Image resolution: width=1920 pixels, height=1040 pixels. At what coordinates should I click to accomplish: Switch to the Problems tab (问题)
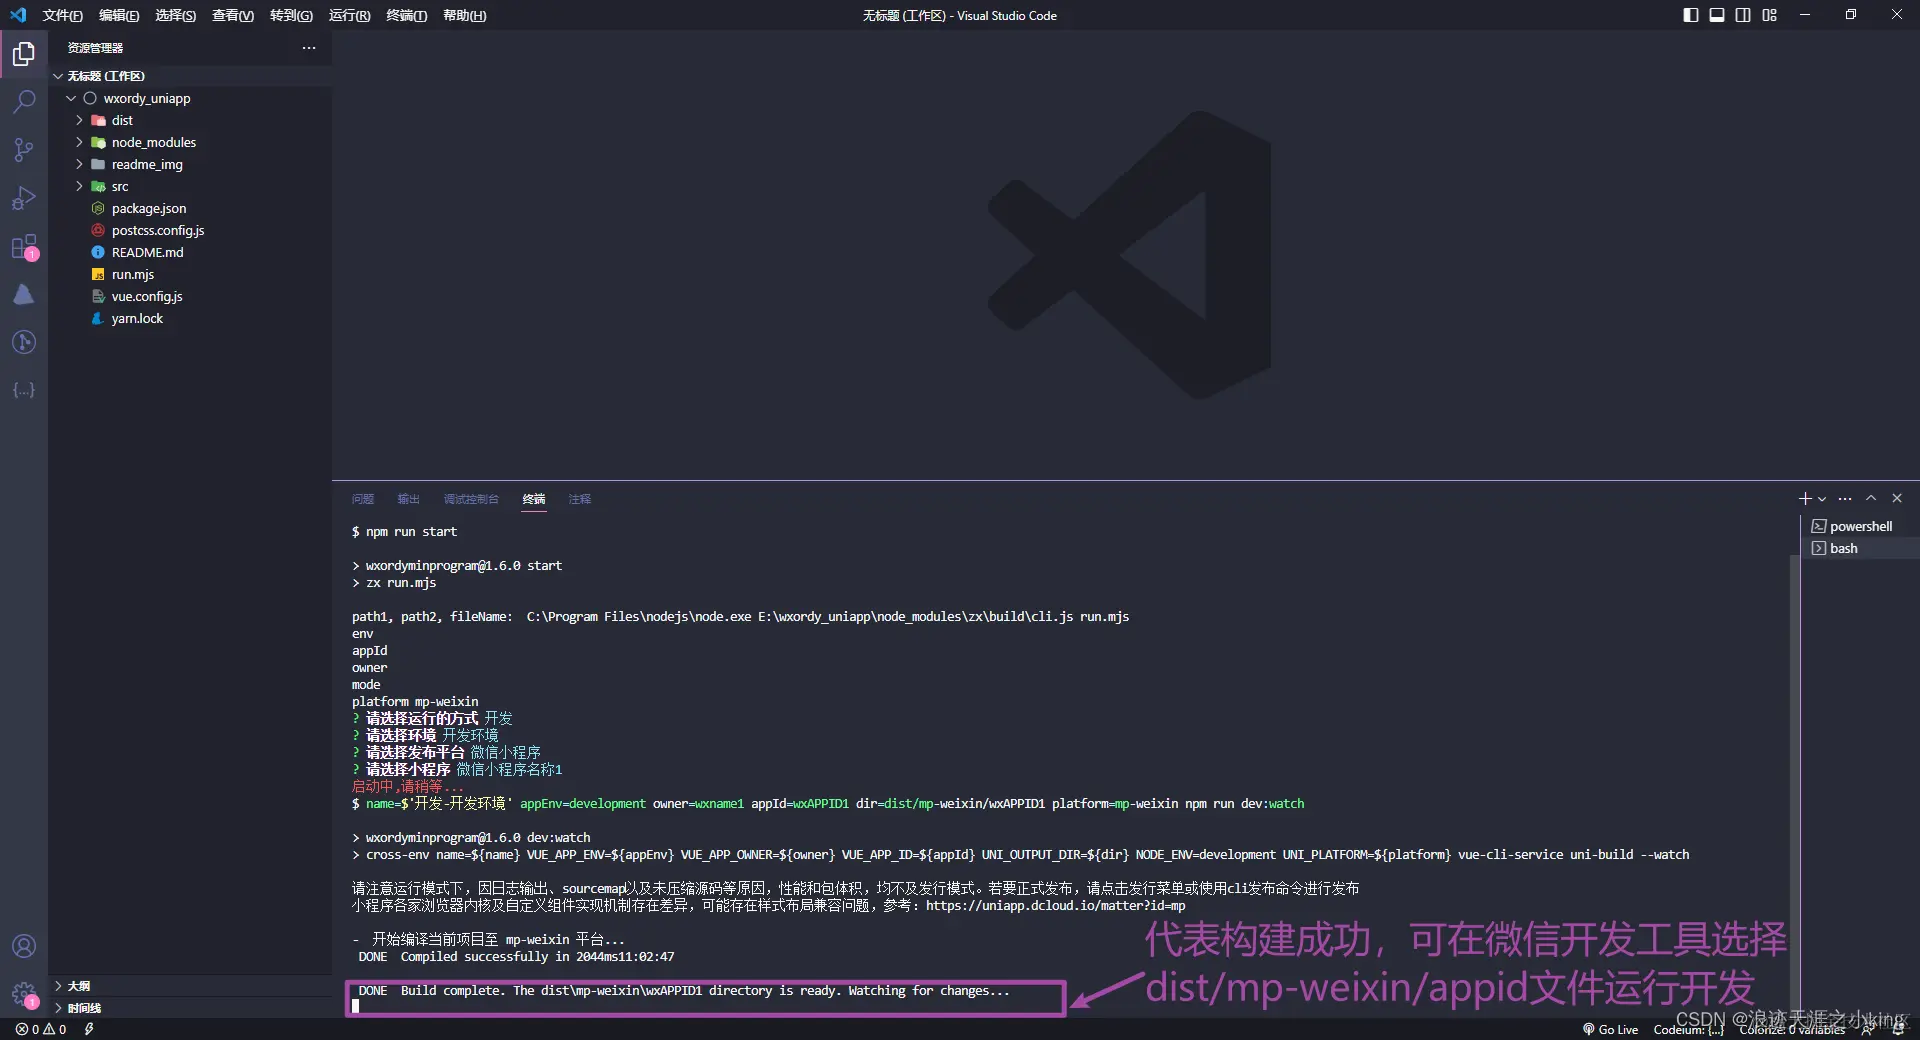click(363, 499)
